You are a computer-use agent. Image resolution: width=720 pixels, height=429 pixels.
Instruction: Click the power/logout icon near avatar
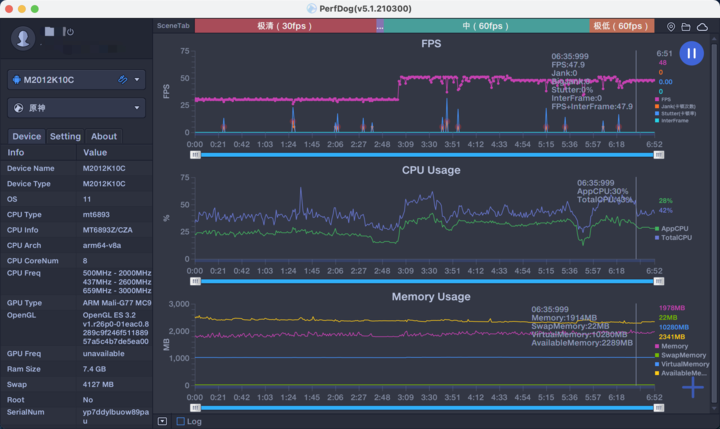click(67, 32)
